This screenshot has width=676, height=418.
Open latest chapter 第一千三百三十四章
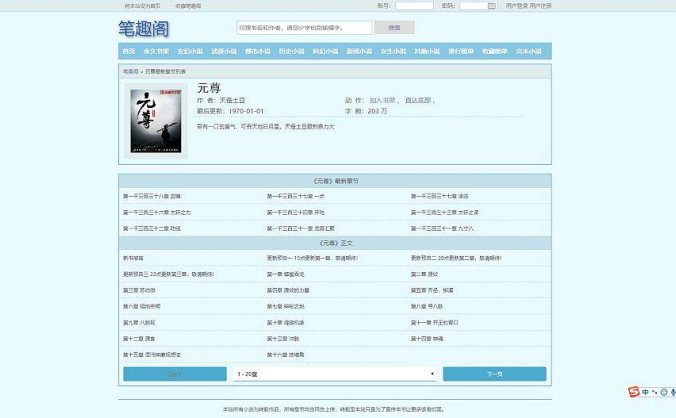point(296,212)
